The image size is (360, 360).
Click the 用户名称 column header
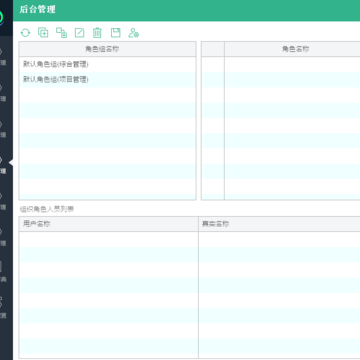click(x=109, y=224)
